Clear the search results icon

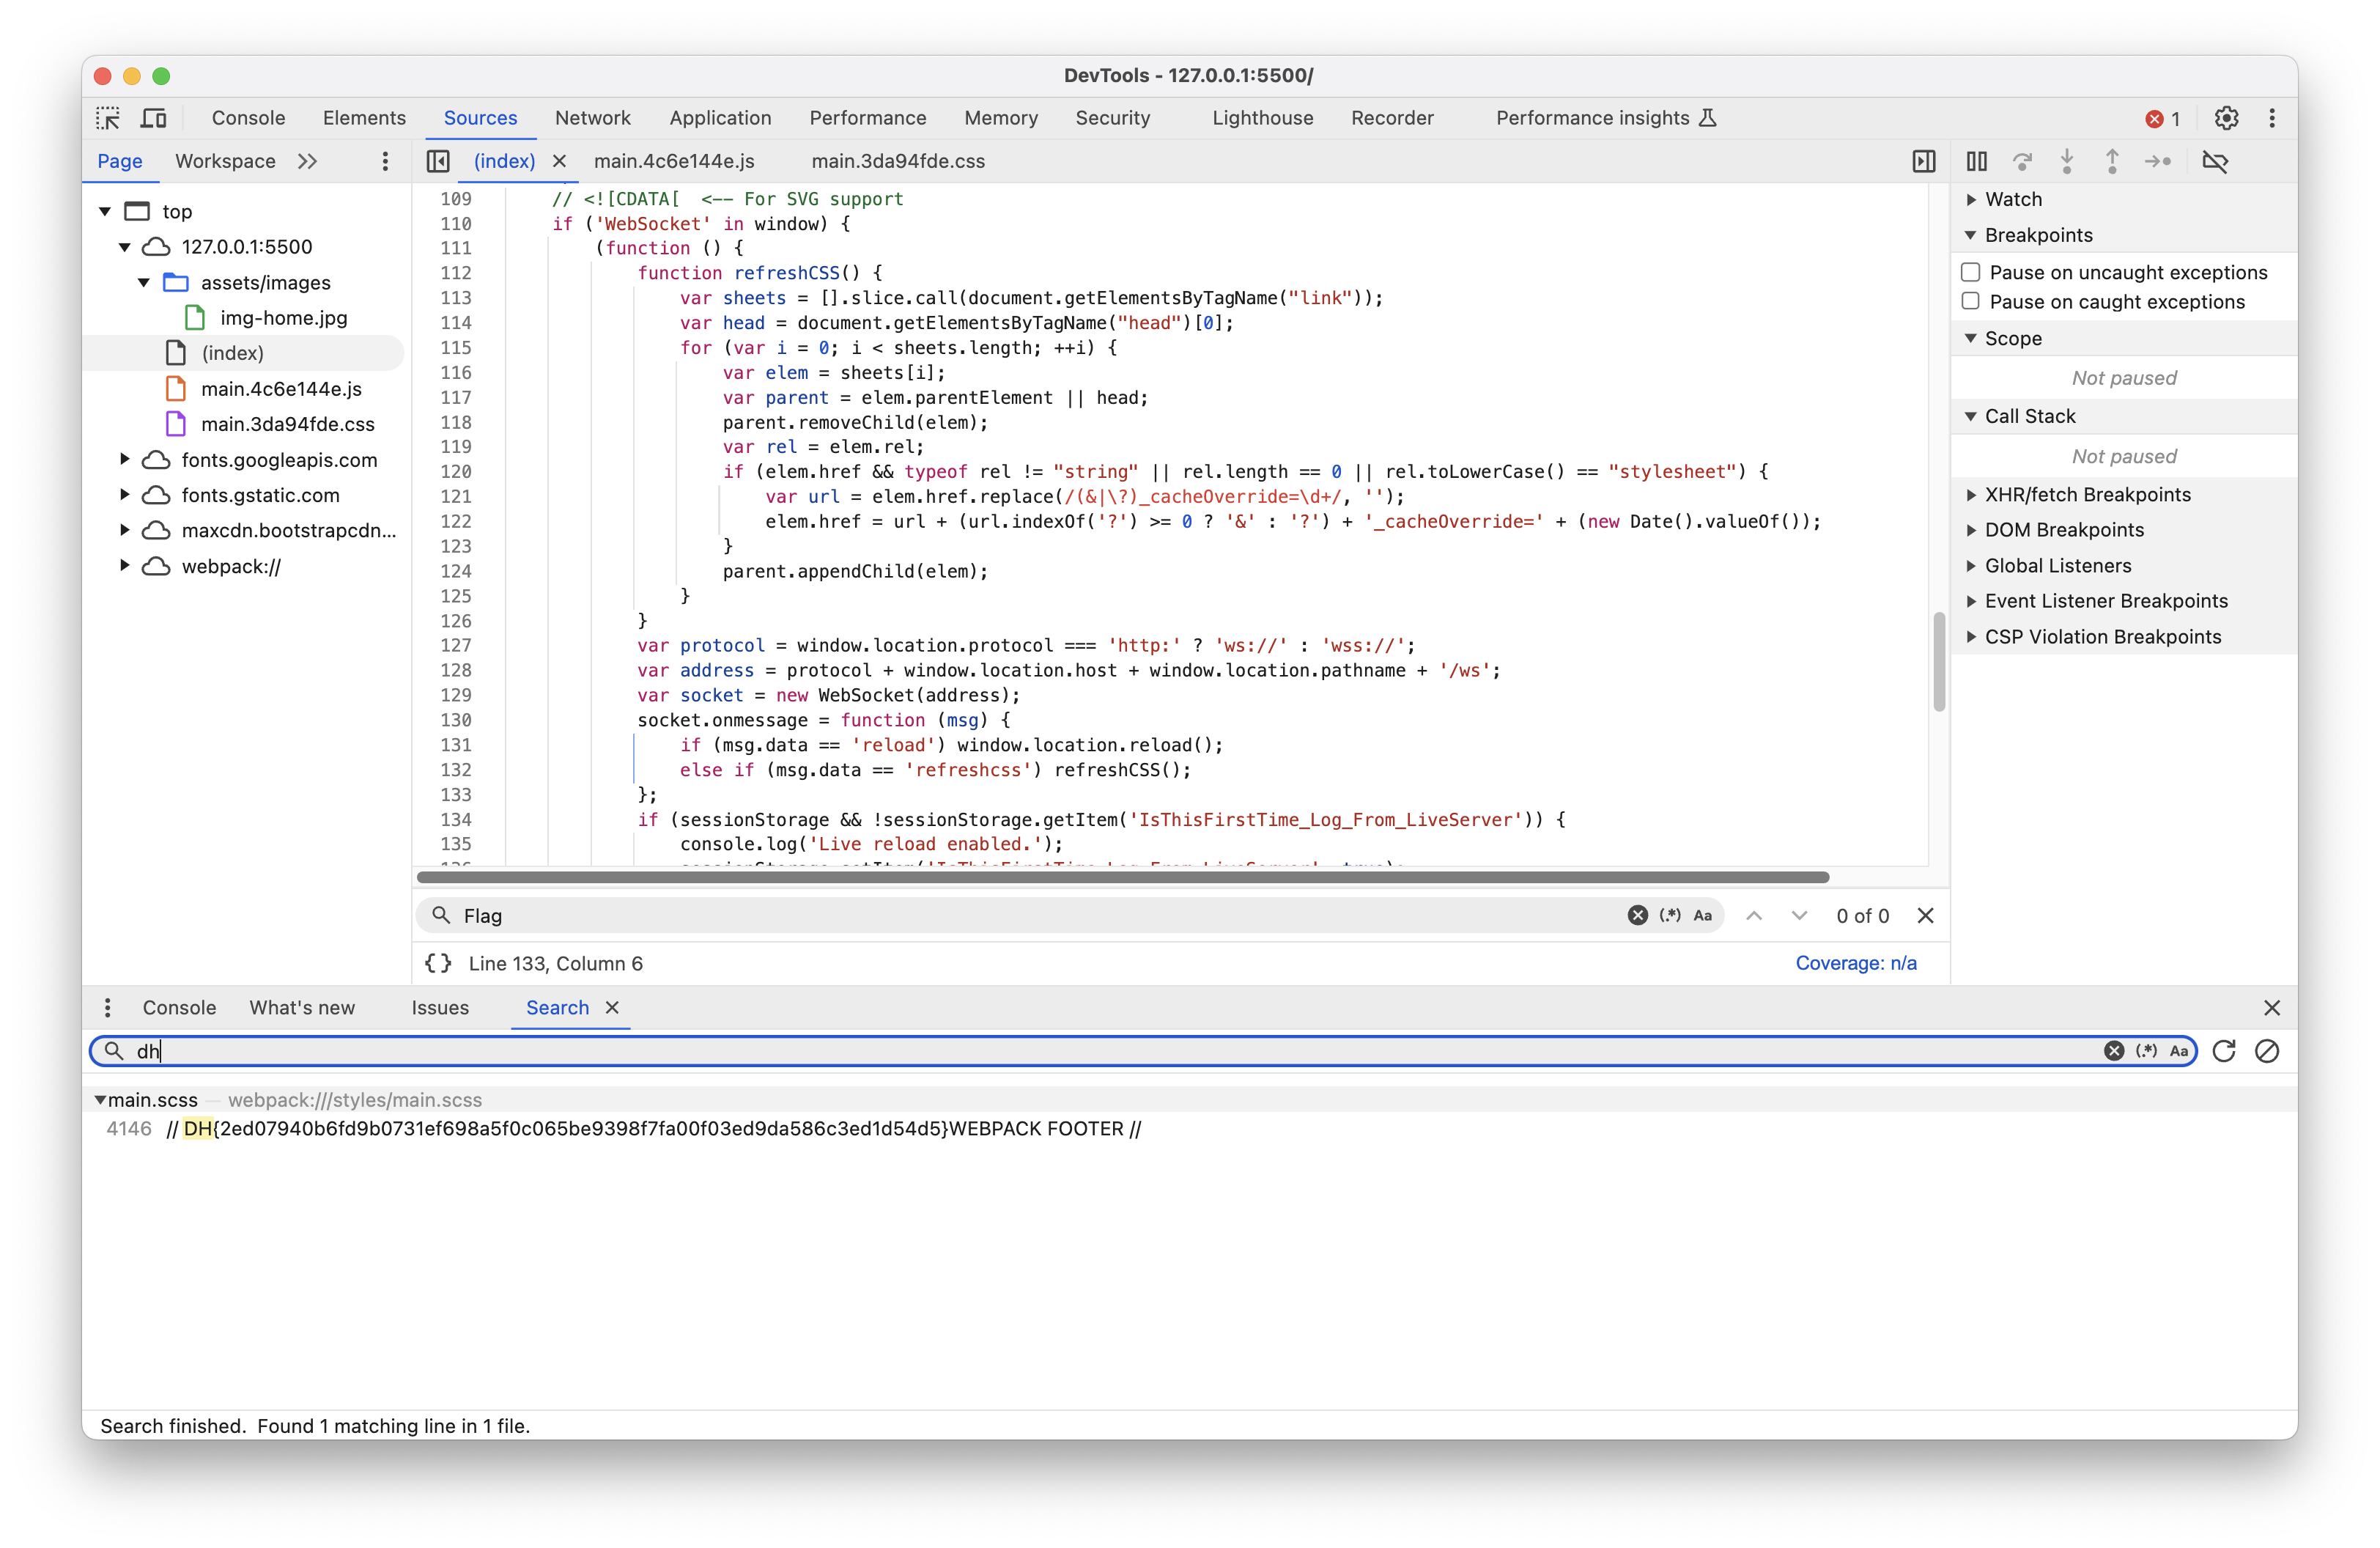coord(2267,1051)
